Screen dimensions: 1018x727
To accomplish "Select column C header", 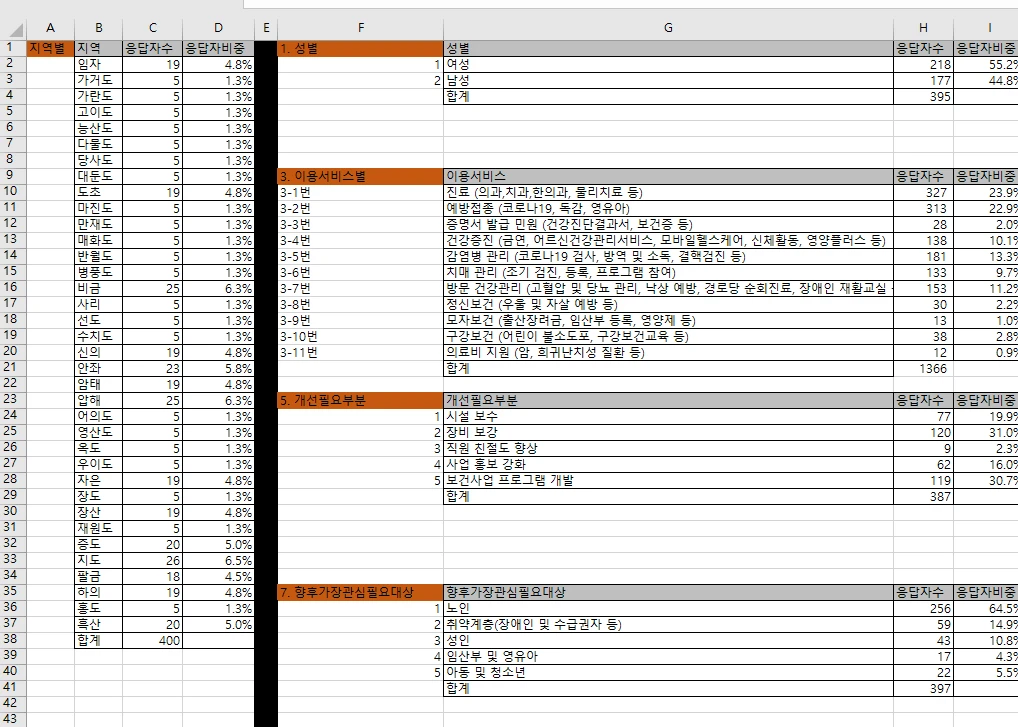I will 153,28.
